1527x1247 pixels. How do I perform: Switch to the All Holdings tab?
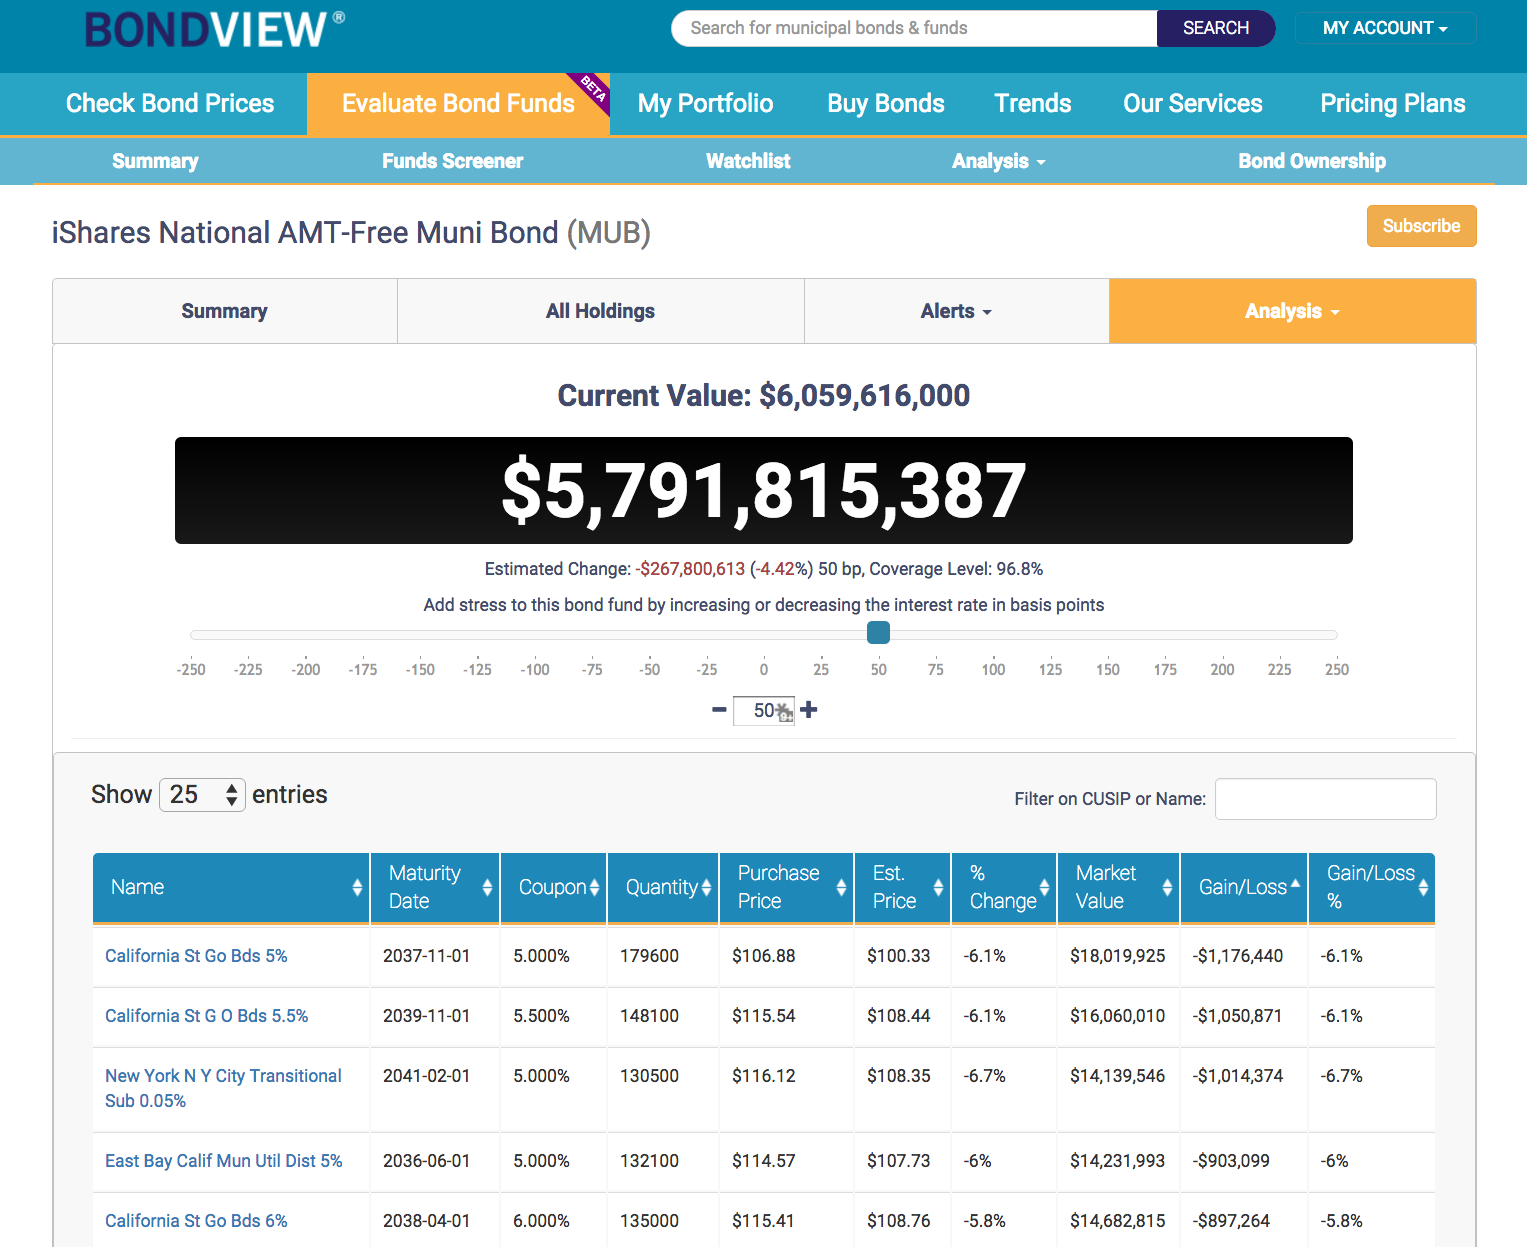pyautogui.click(x=600, y=311)
